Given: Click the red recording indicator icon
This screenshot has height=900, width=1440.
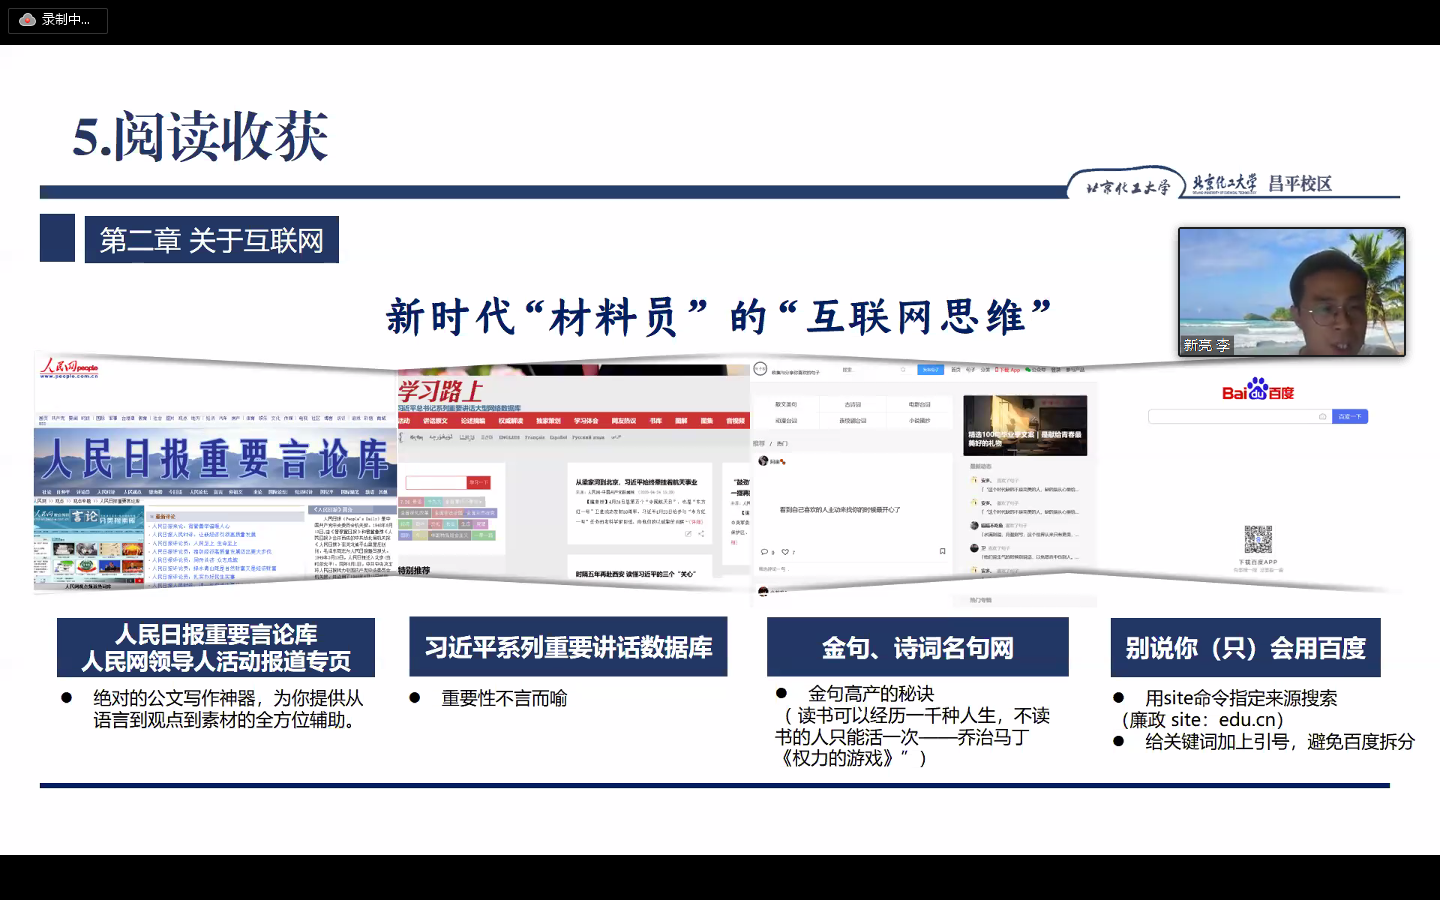Looking at the screenshot, I should 28,20.
